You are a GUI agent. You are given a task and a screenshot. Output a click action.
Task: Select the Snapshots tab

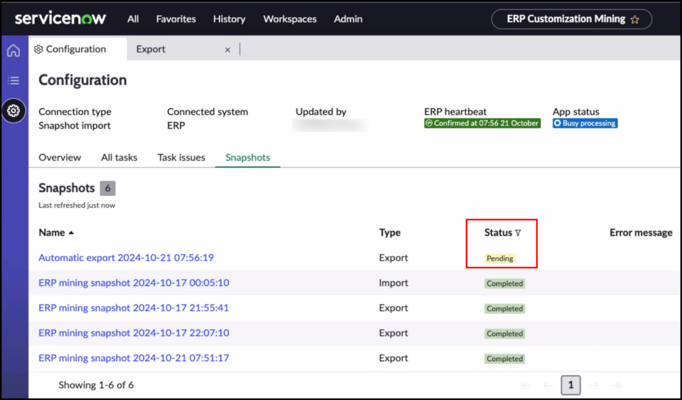pyautogui.click(x=247, y=157)
